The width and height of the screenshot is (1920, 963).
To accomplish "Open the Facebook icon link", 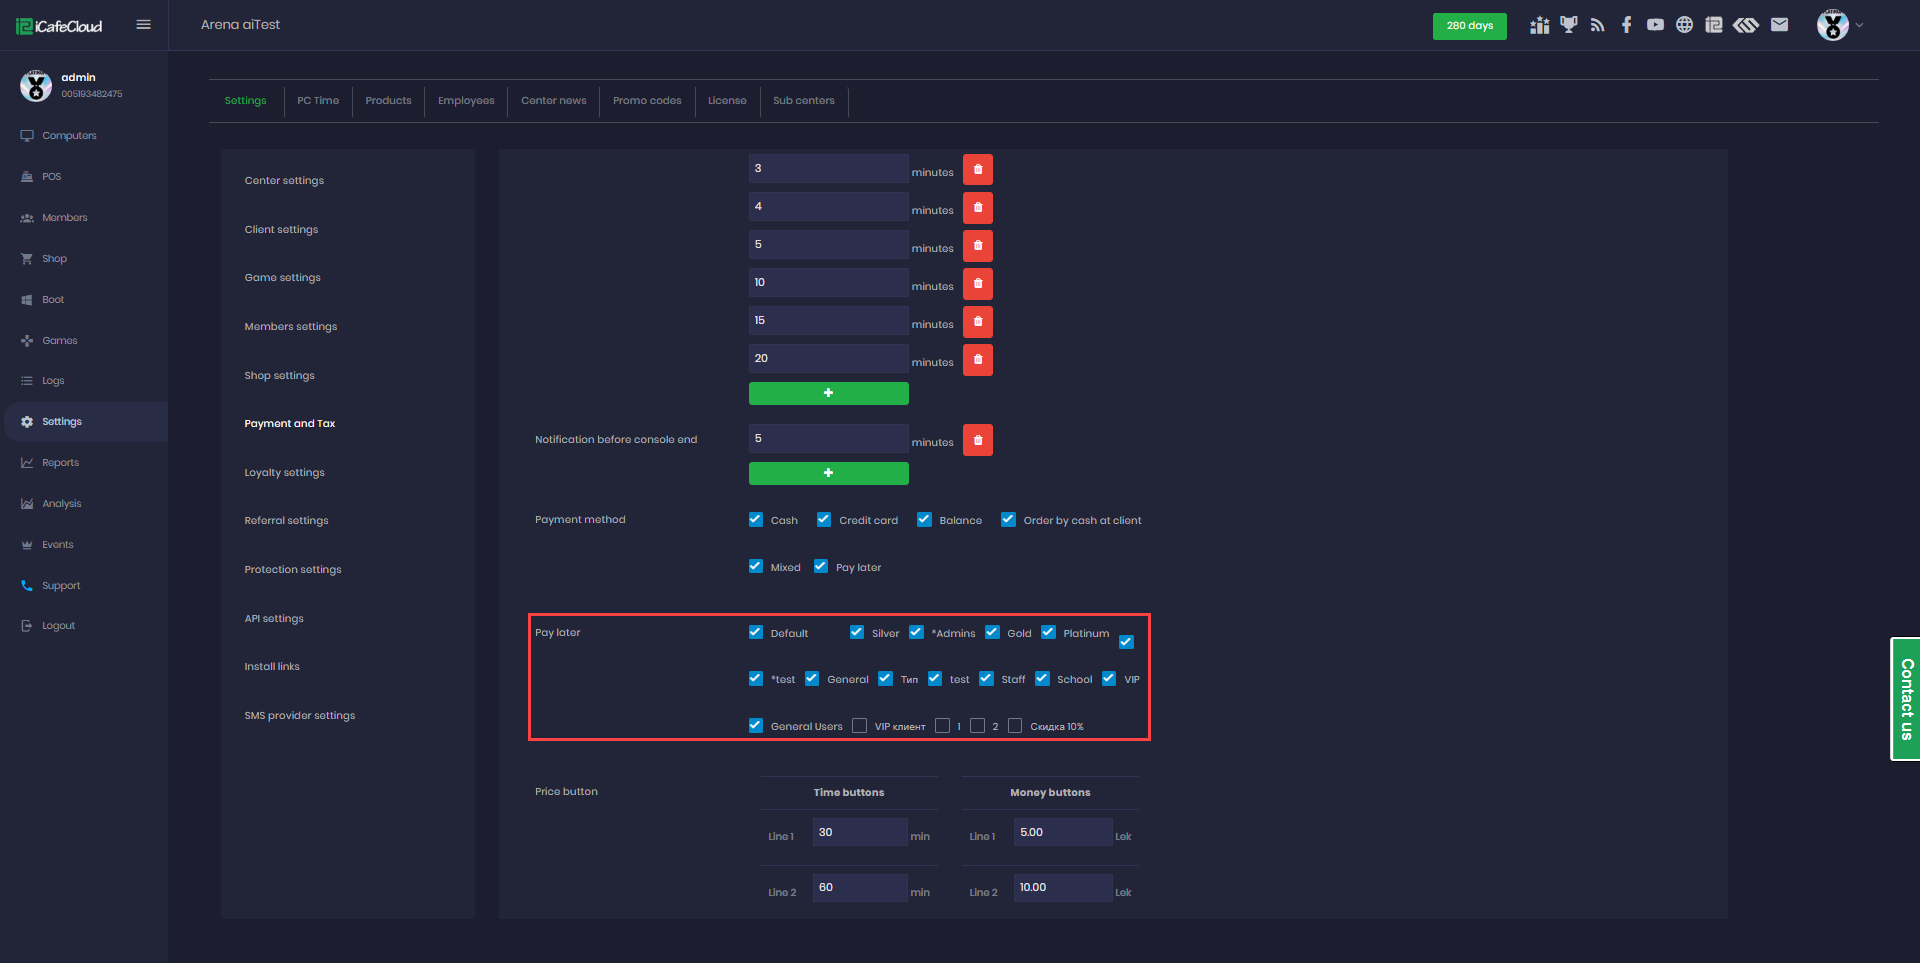I will click(1626, 25).
